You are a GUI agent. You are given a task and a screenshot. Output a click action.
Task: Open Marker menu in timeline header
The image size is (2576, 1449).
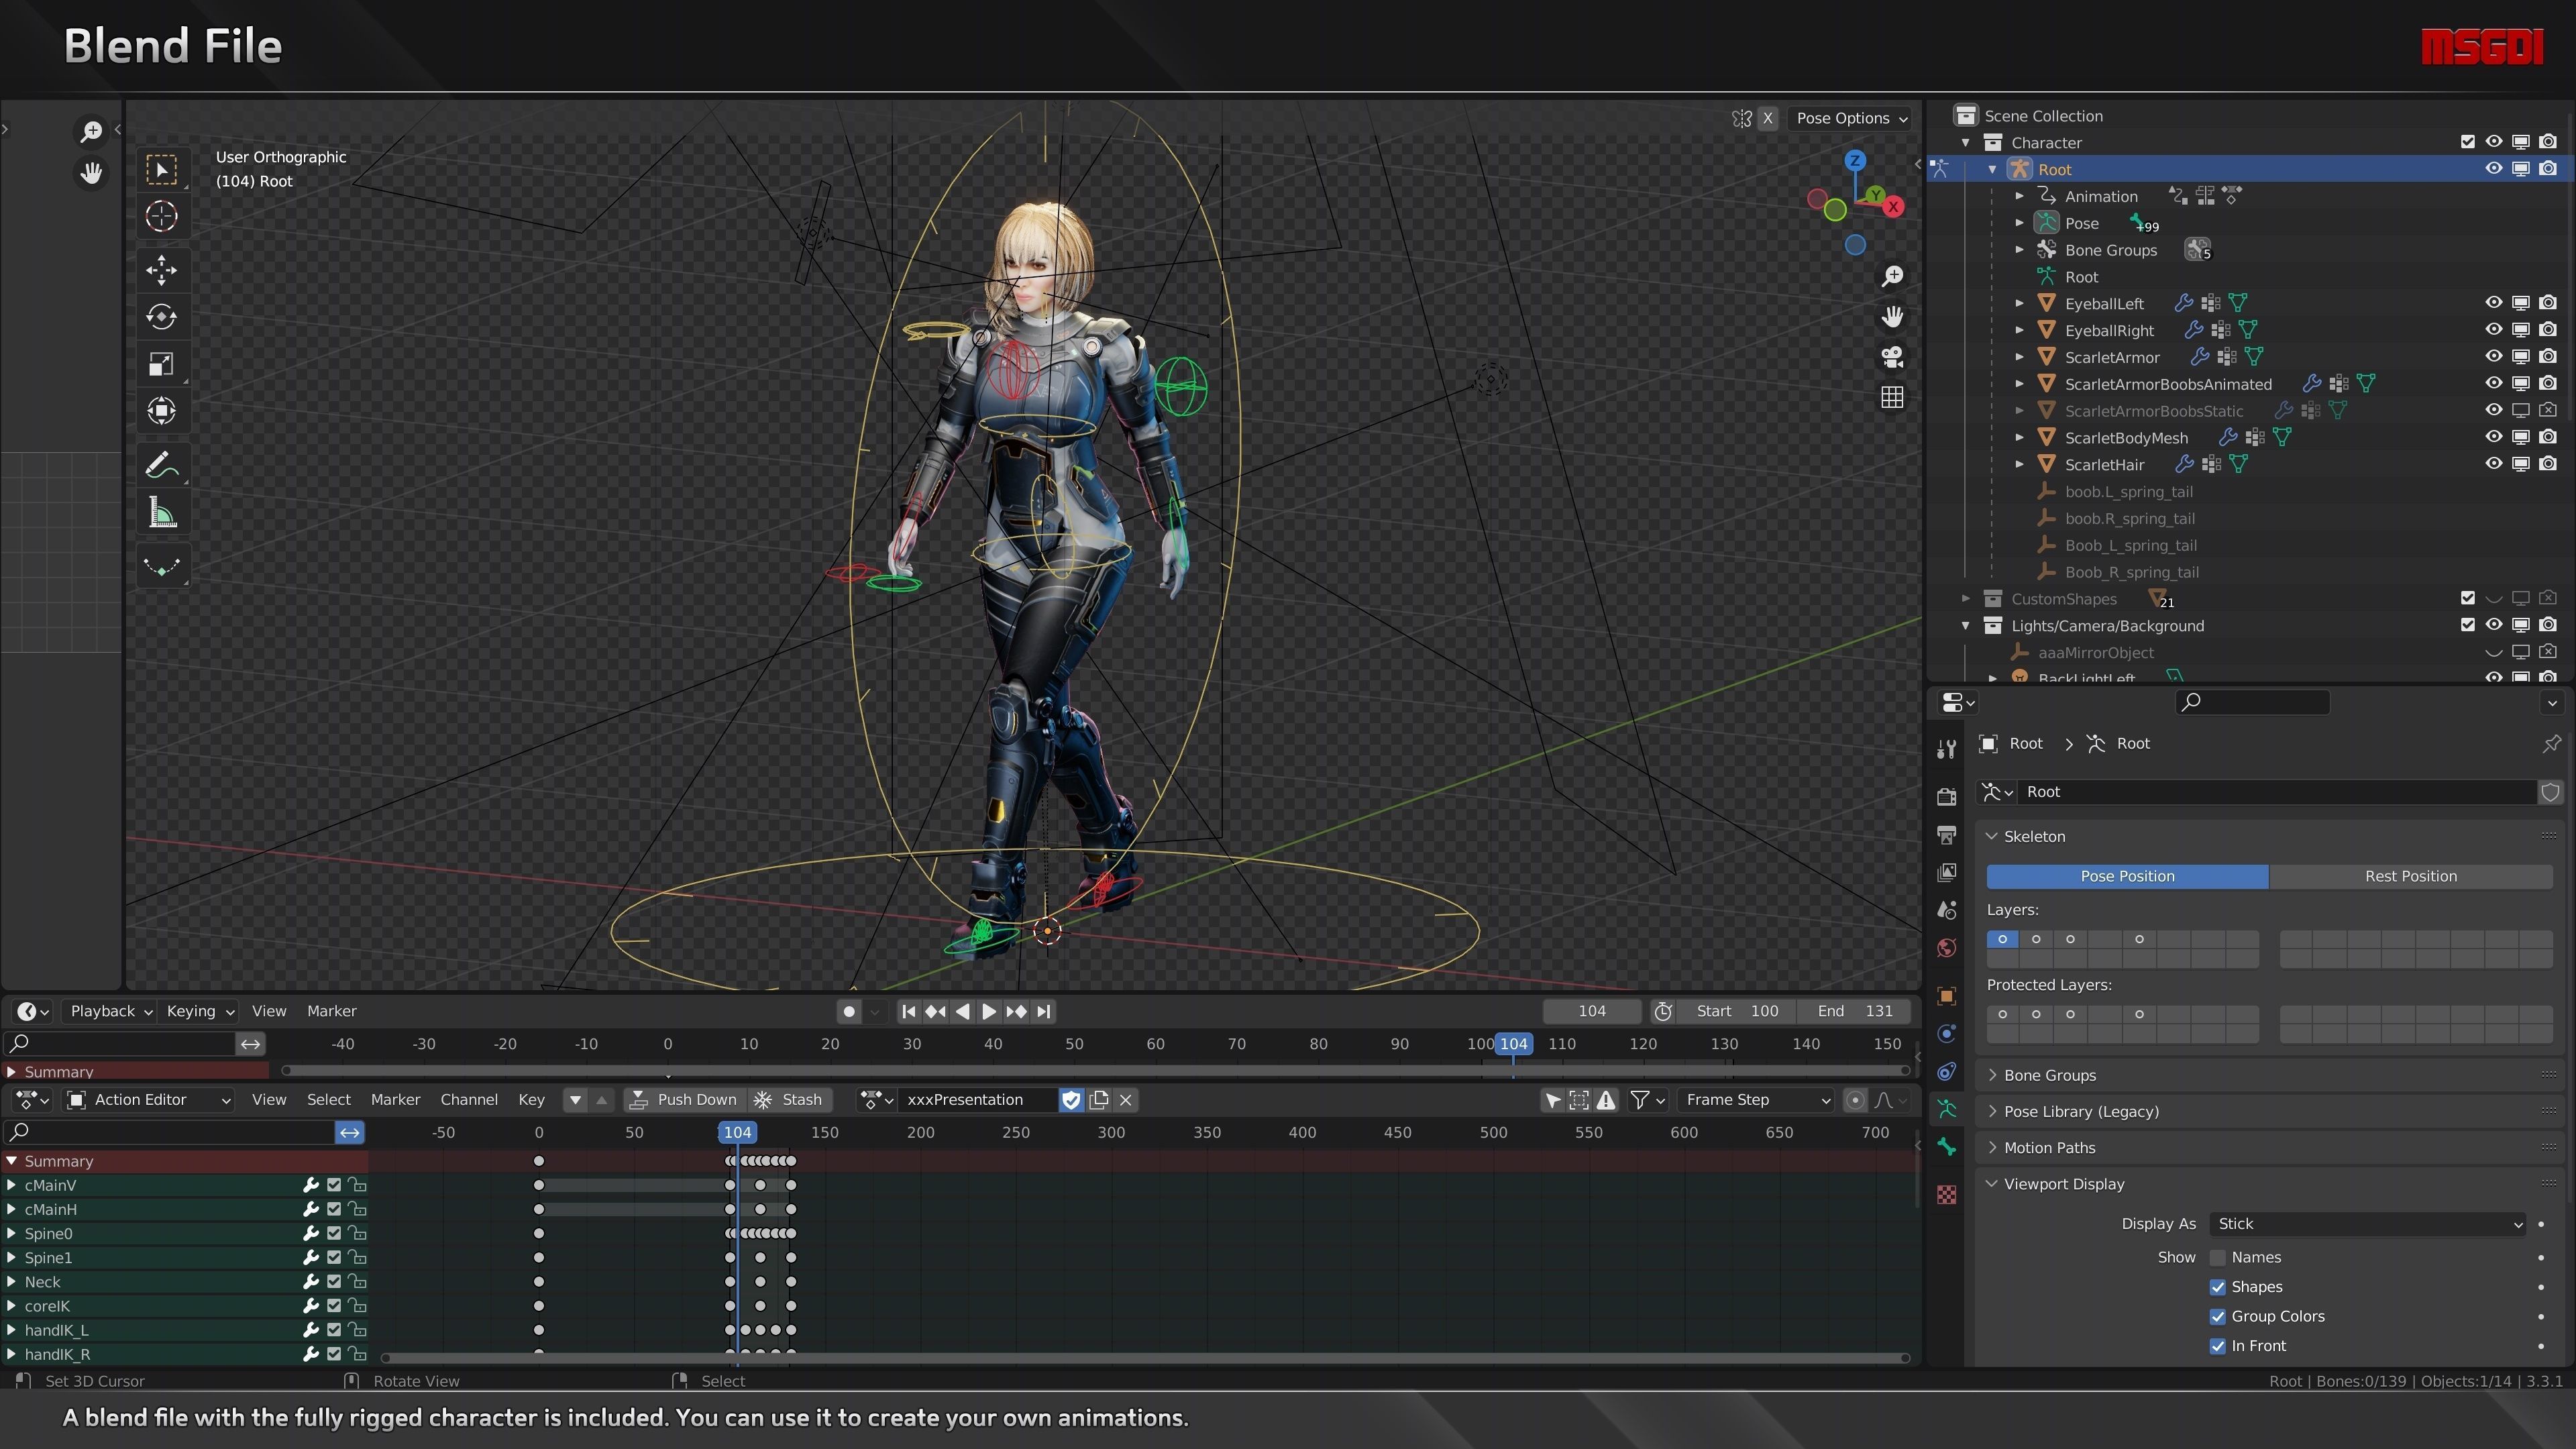(331, 1011)
